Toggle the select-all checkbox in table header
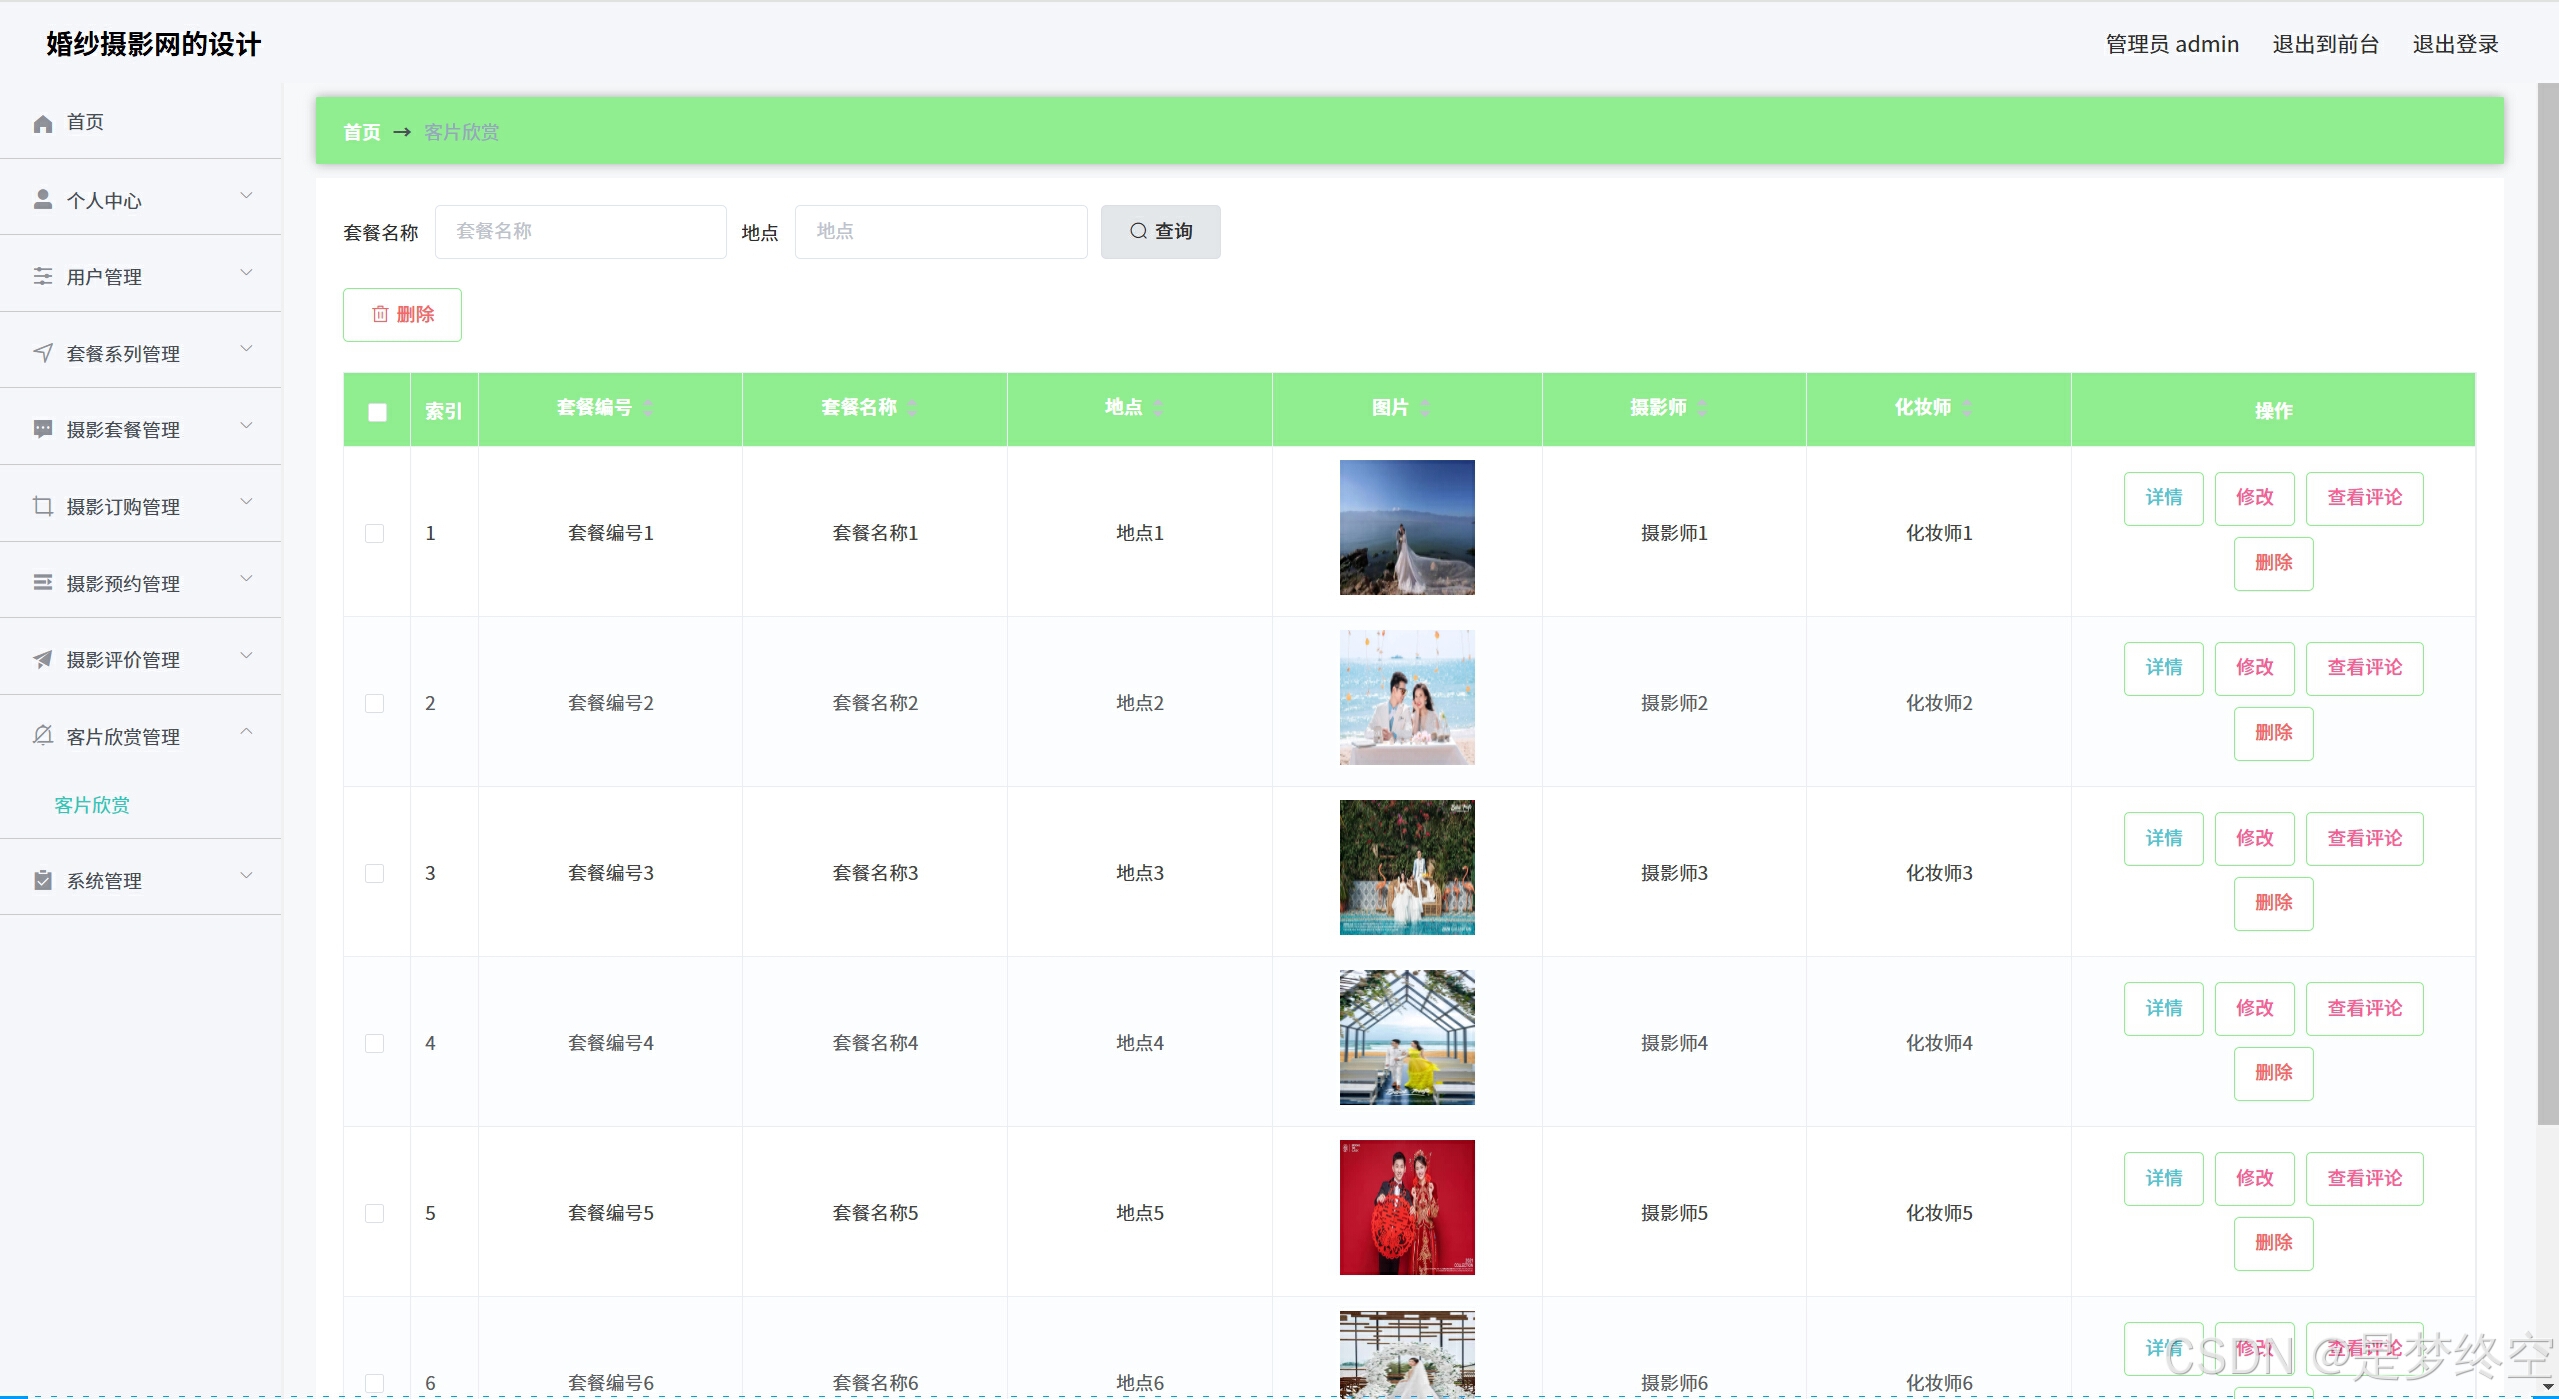 377,412
